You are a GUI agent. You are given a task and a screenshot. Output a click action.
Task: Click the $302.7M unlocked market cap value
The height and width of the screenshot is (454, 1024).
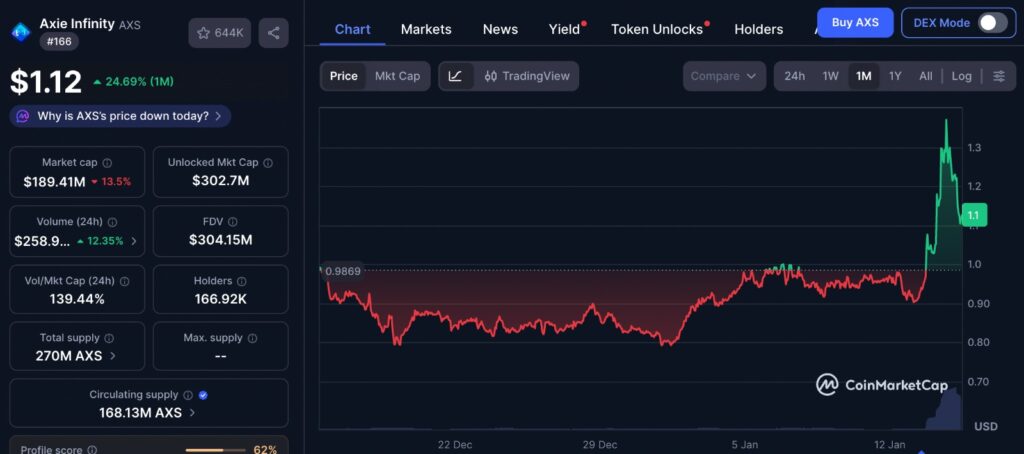221,180
